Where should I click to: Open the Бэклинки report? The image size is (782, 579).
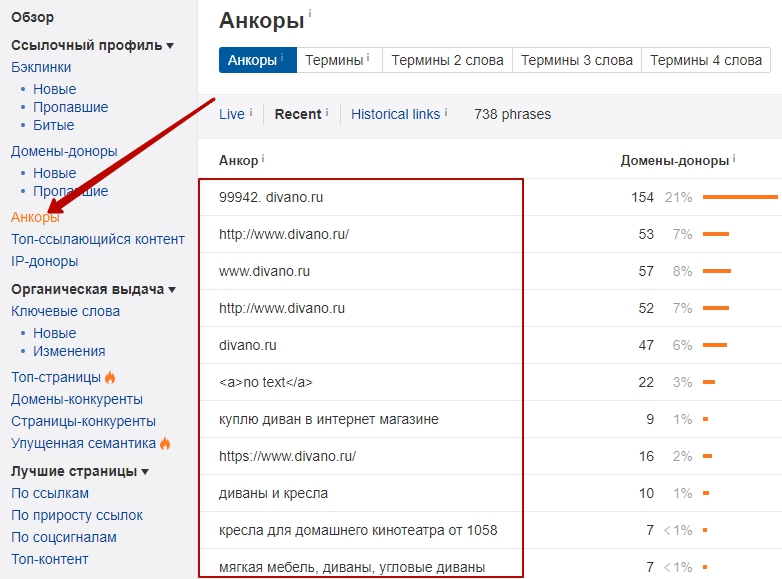[41, 67]
